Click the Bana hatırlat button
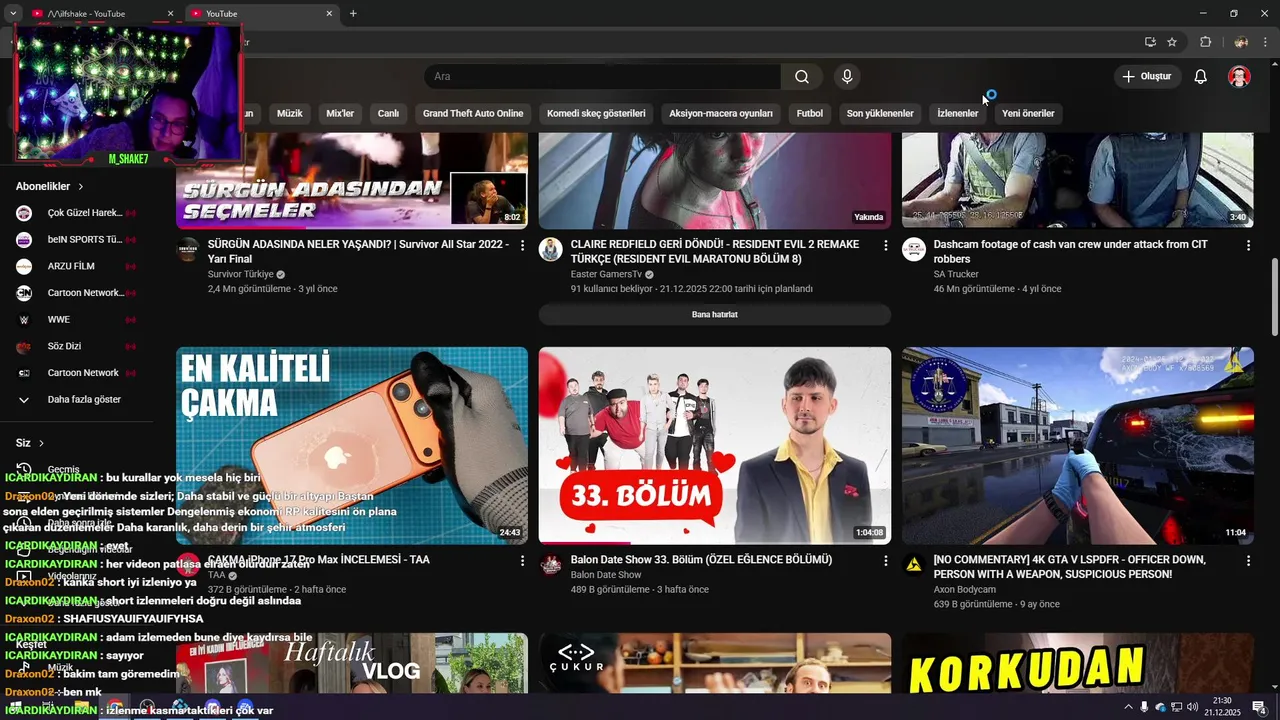Viewport: 1280px width, 720px height. [715, 315]
